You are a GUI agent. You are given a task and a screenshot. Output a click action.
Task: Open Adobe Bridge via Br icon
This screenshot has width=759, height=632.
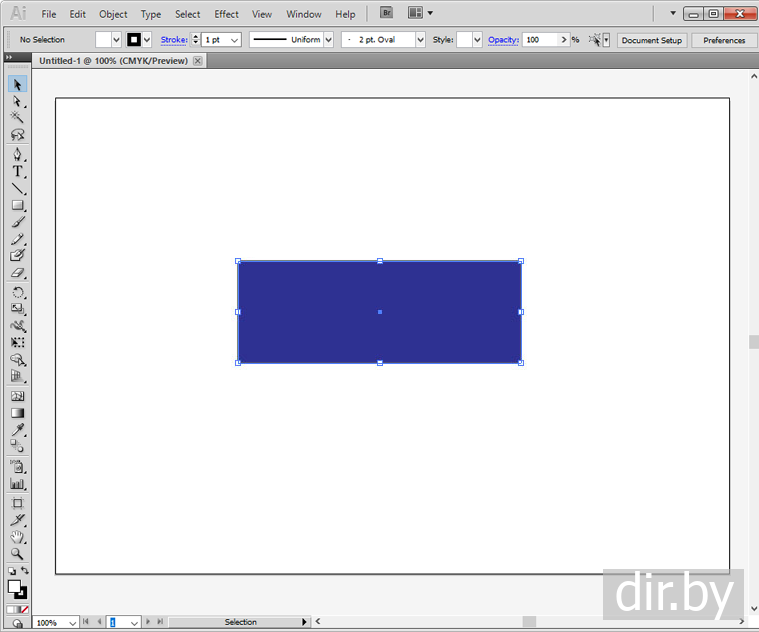pyautogui.click(x=386, y=13)
